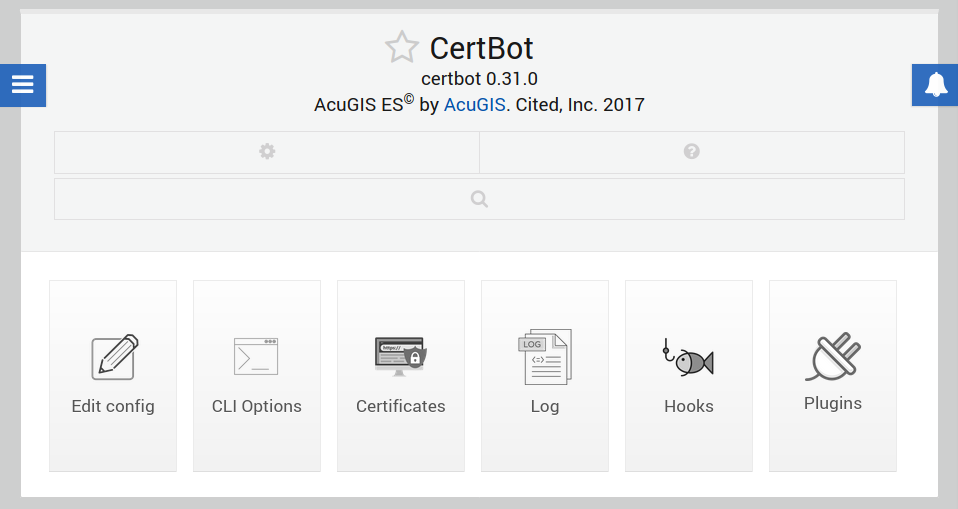Screen dimensions: 958x509
Task: Go to the "Certificates" label
Action: coord(401,406)
